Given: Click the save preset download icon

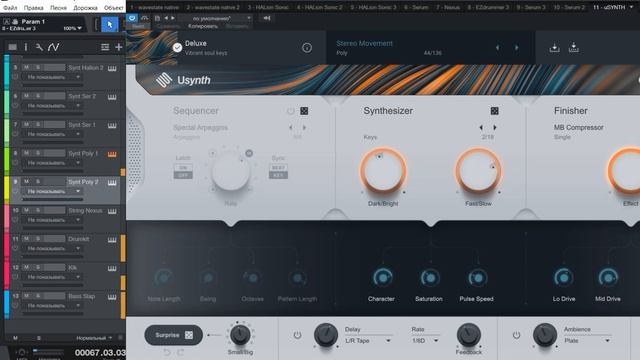Looking at the screenshot, I should (x=554, y=48).
